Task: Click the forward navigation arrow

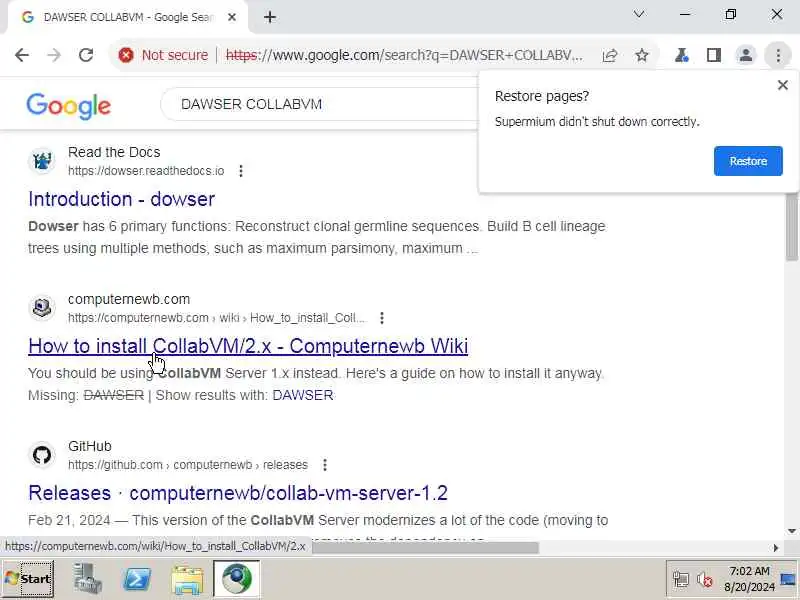Action: (54, 55)
